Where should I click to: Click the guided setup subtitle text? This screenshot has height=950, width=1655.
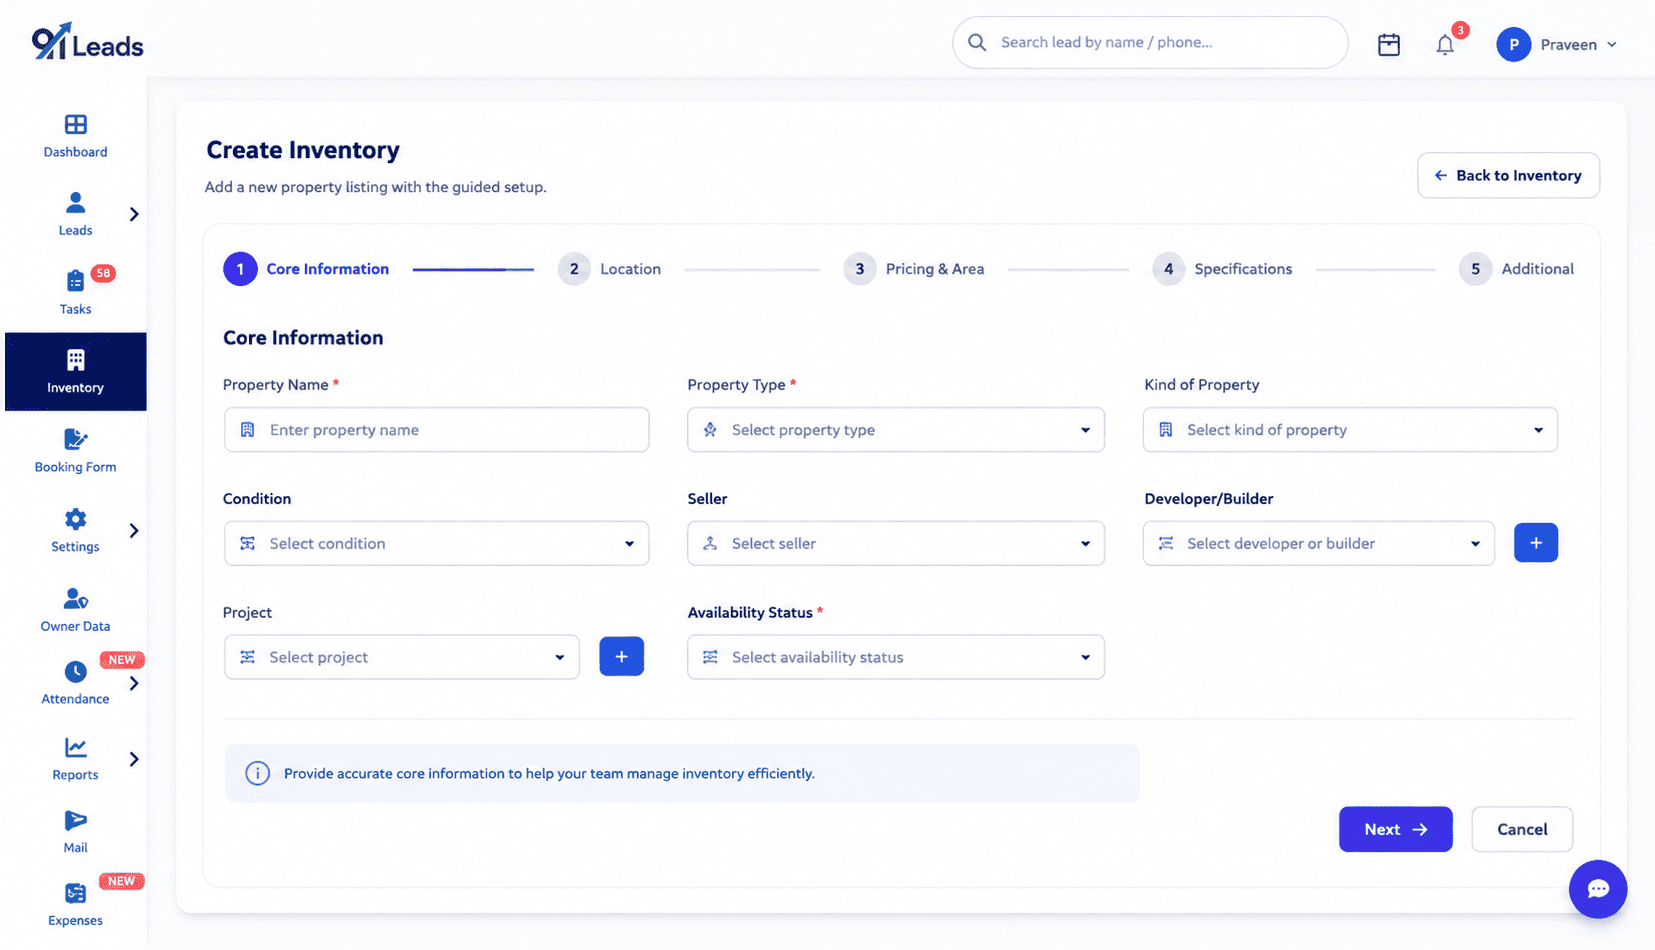(x=376, y=187)
